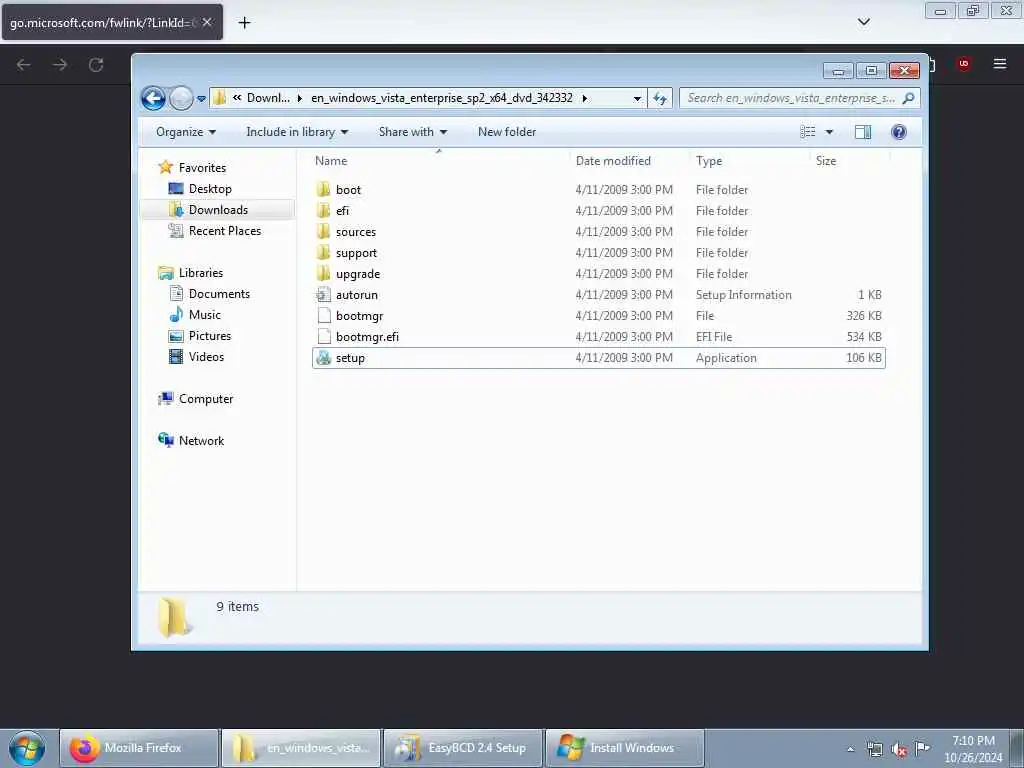Open the Videos library
This screenshot has width=1024, height=768.
pyautogui.click(x=206, y=357)
